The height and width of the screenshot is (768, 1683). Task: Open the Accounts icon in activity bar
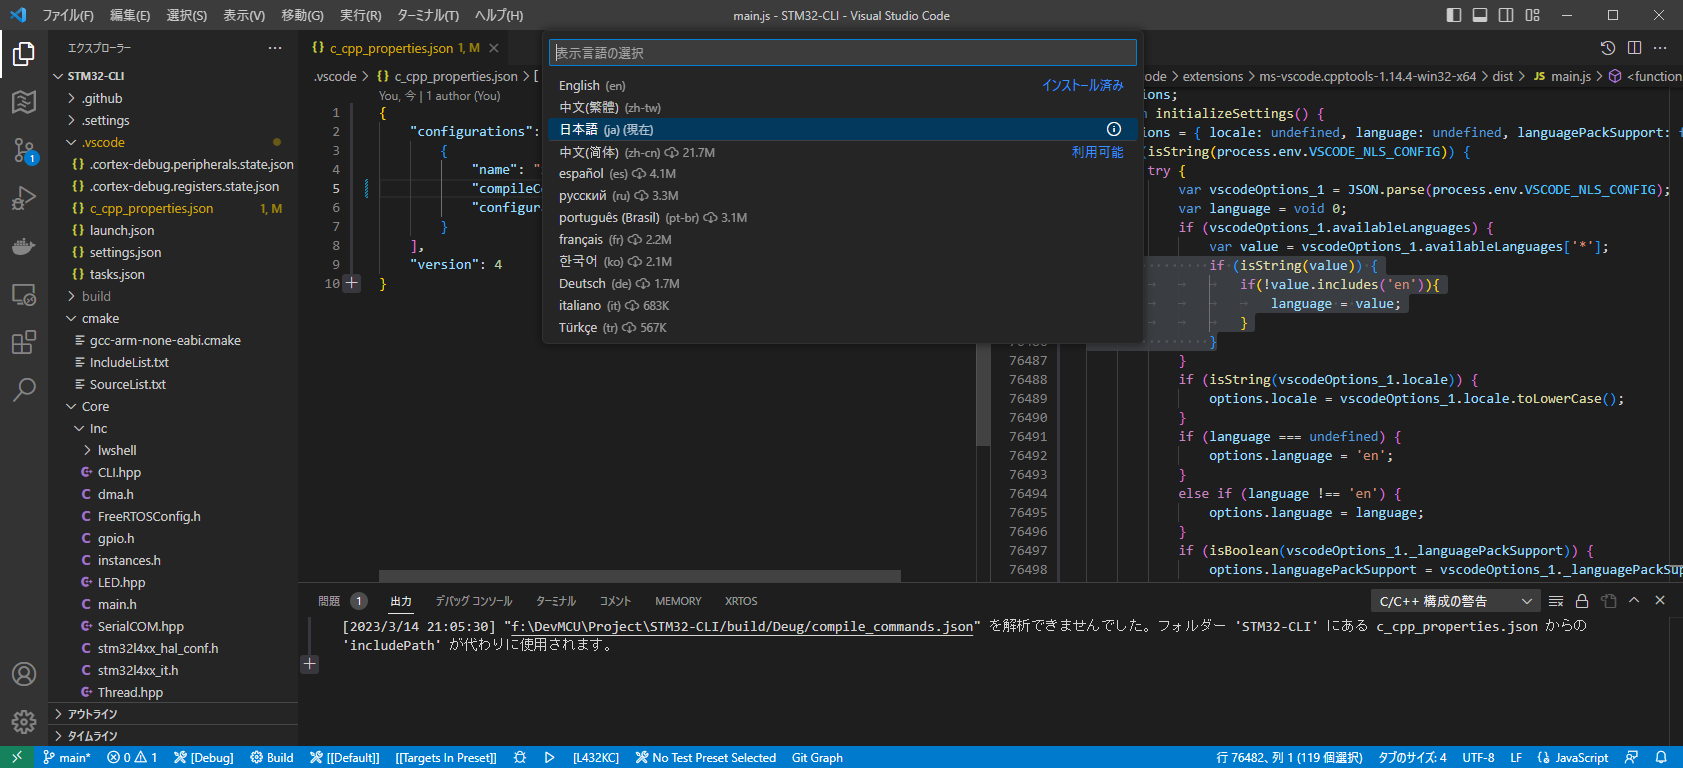[24, 674]
